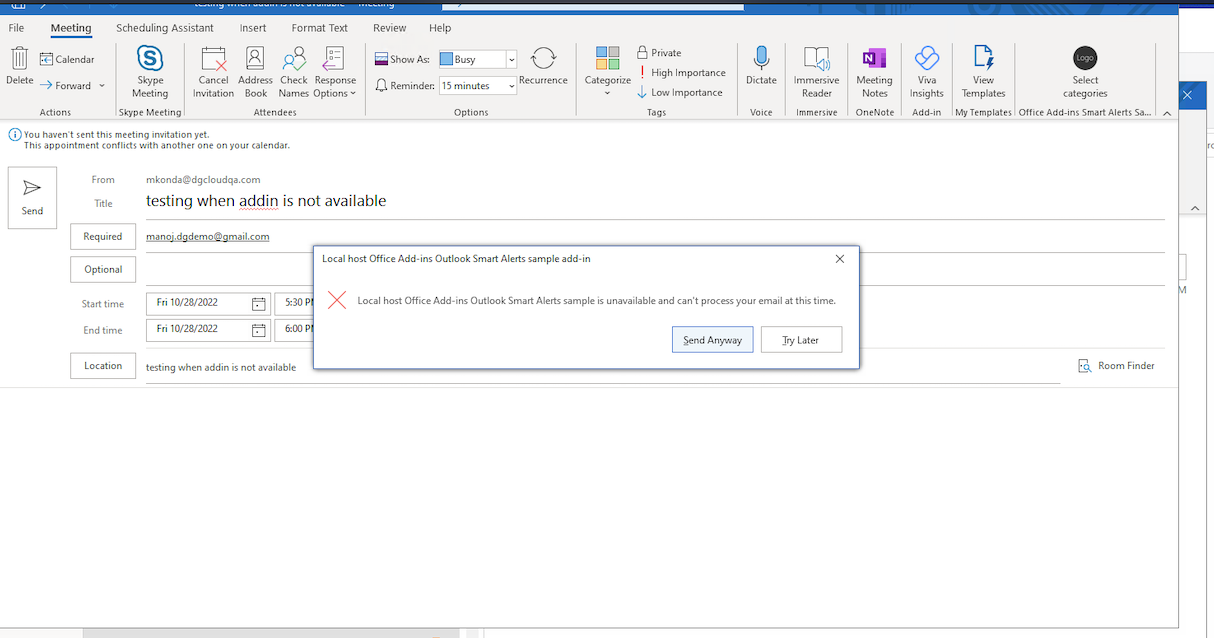Open Immersive Reader
Viewport: 1214px width, 638px height.
tap(816, 70)
